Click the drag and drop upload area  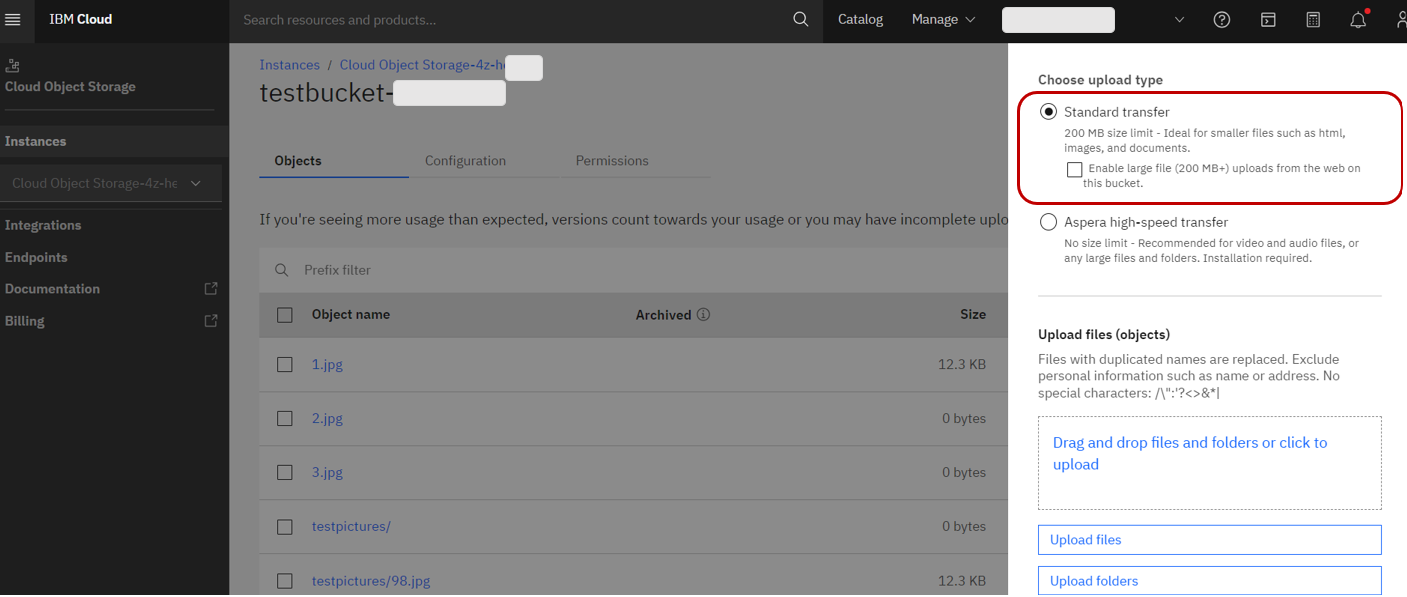click(x=1210, y=463)
